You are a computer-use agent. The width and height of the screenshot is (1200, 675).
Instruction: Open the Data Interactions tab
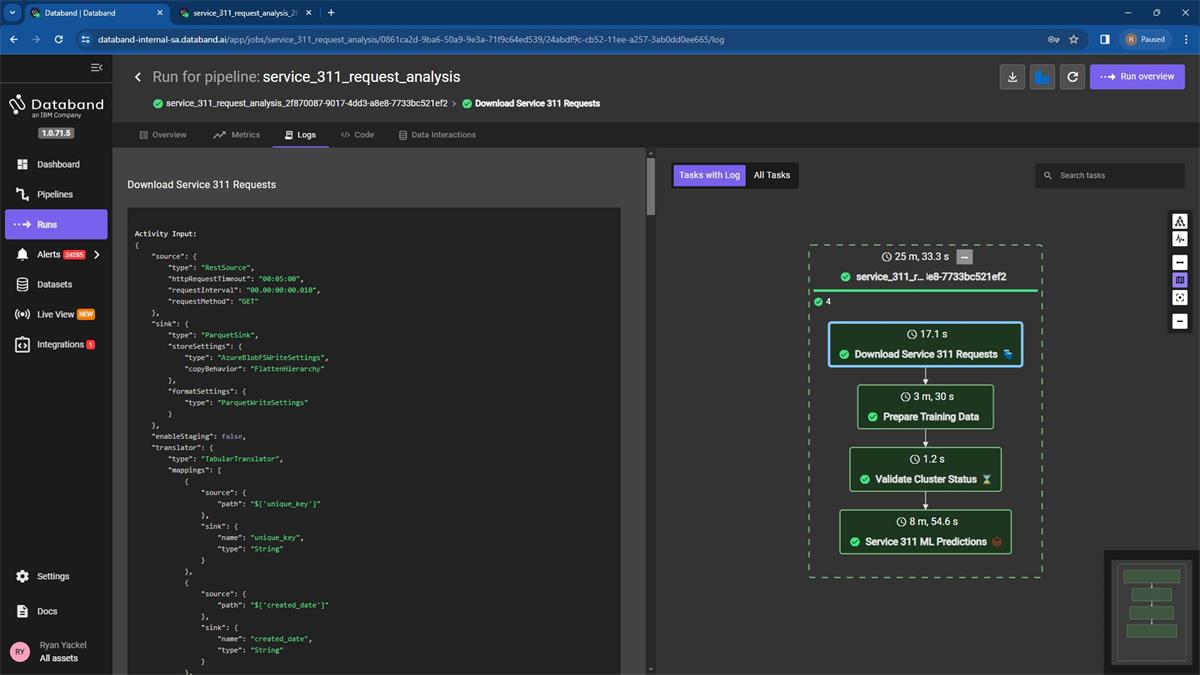pyautogui.click(x=437, y=134)
